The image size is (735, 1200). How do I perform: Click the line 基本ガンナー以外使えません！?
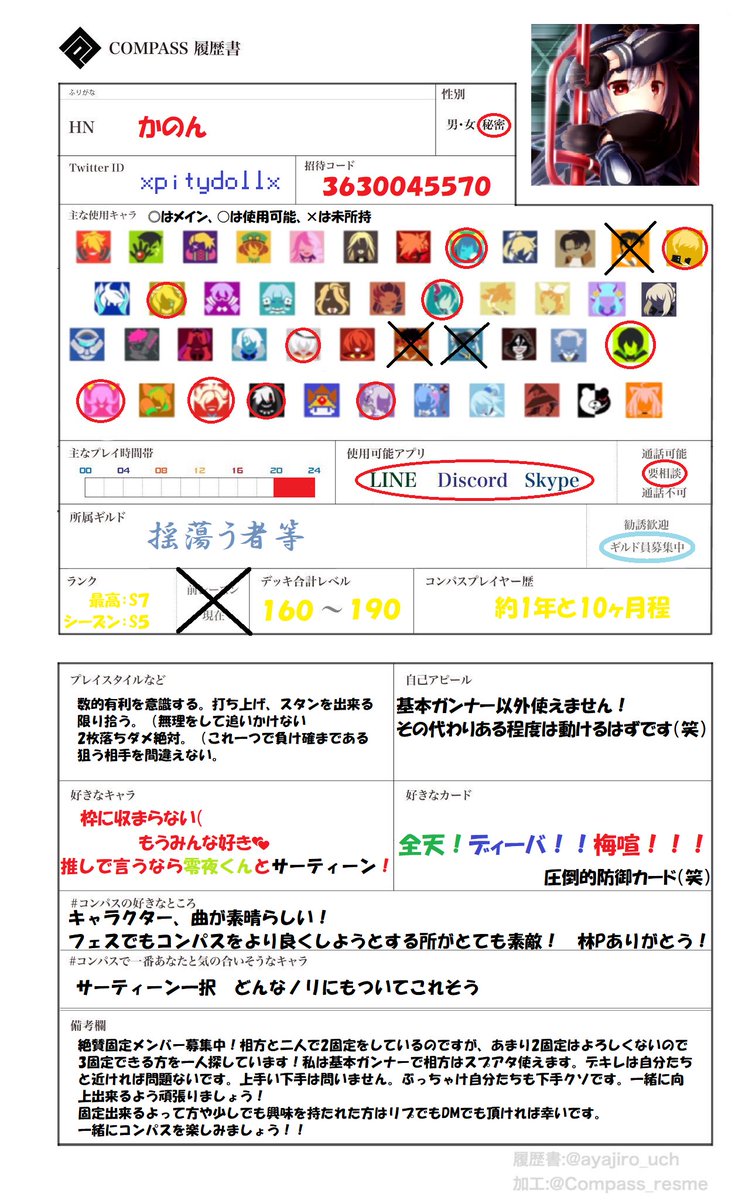512,705
